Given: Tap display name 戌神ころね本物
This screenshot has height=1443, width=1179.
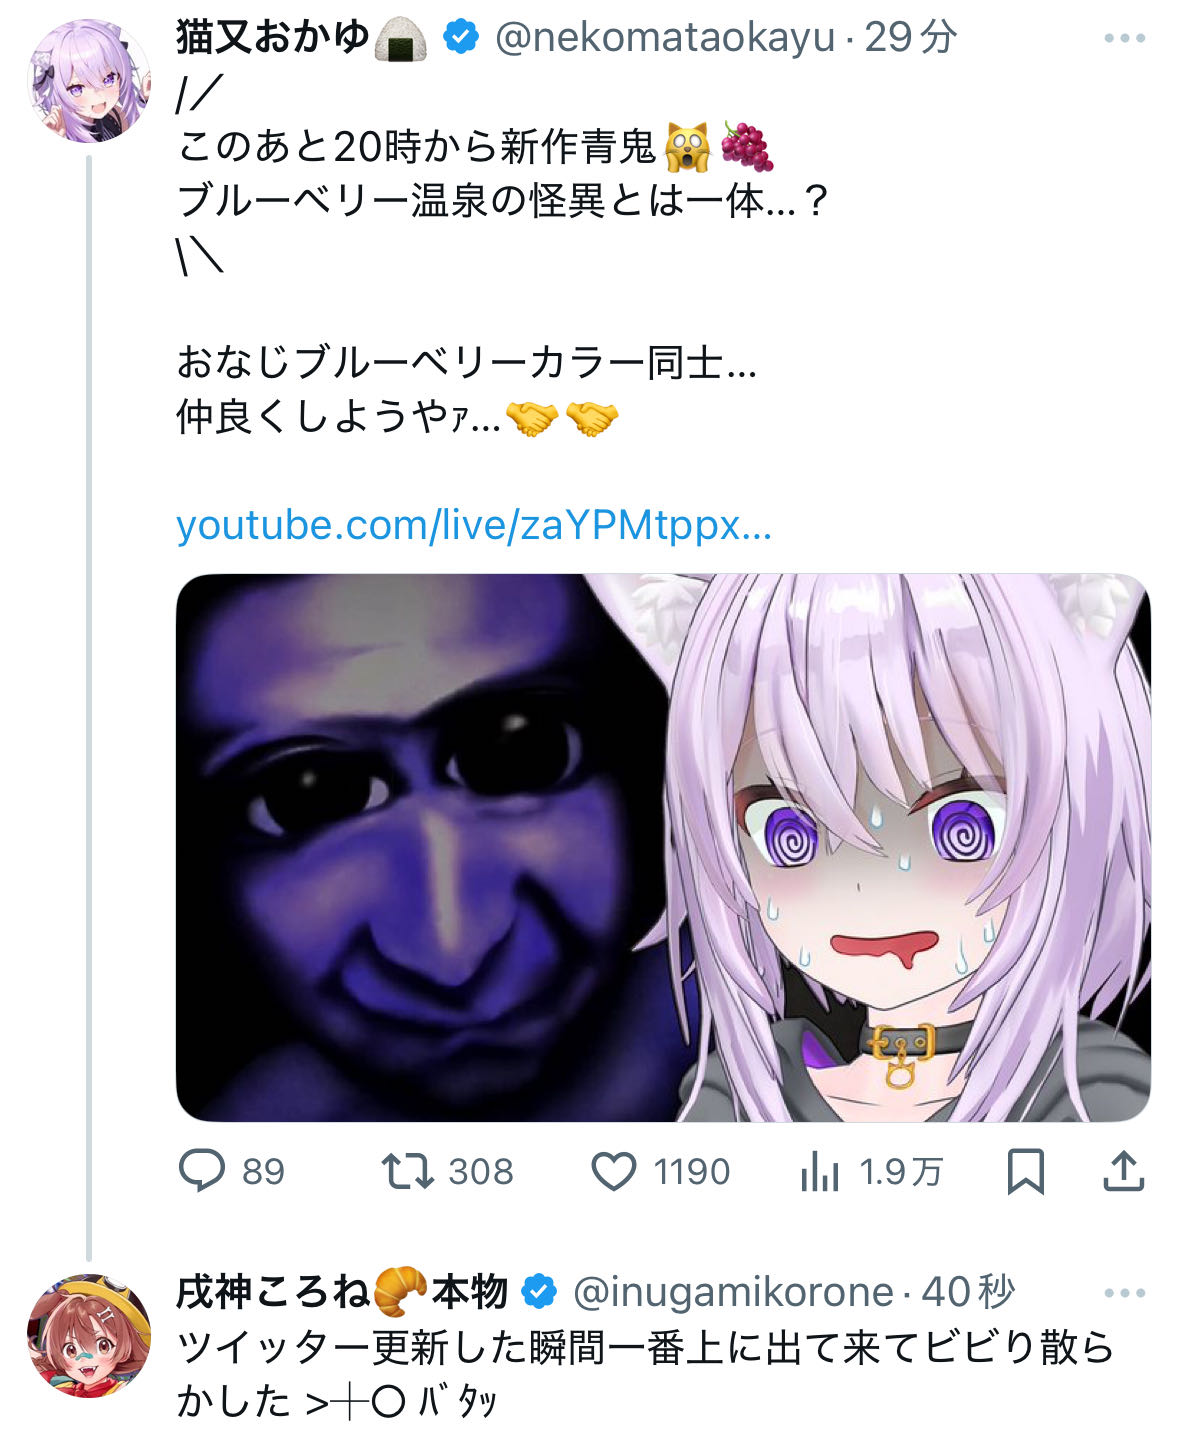Looking at the screenshot, I should click(342, 1293).
